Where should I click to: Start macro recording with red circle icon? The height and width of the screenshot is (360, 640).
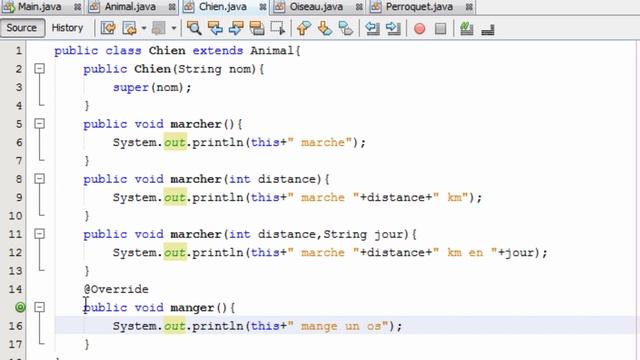[x=420, y=29]
